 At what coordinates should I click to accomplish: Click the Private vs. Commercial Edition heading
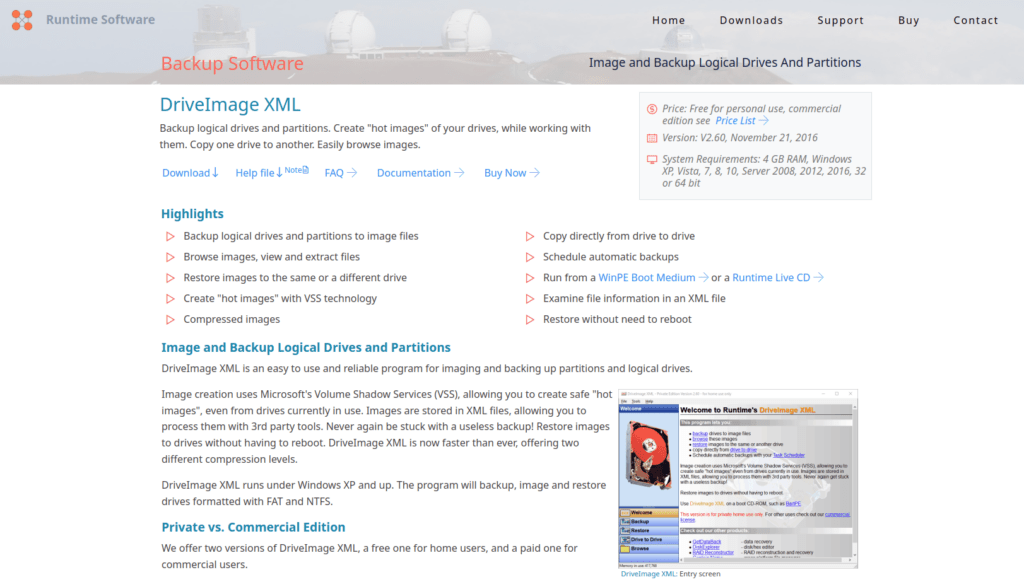253,527
